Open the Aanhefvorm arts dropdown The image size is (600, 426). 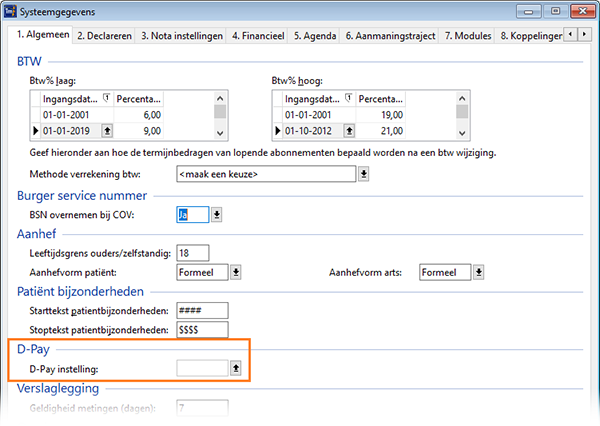coord(478,272)
